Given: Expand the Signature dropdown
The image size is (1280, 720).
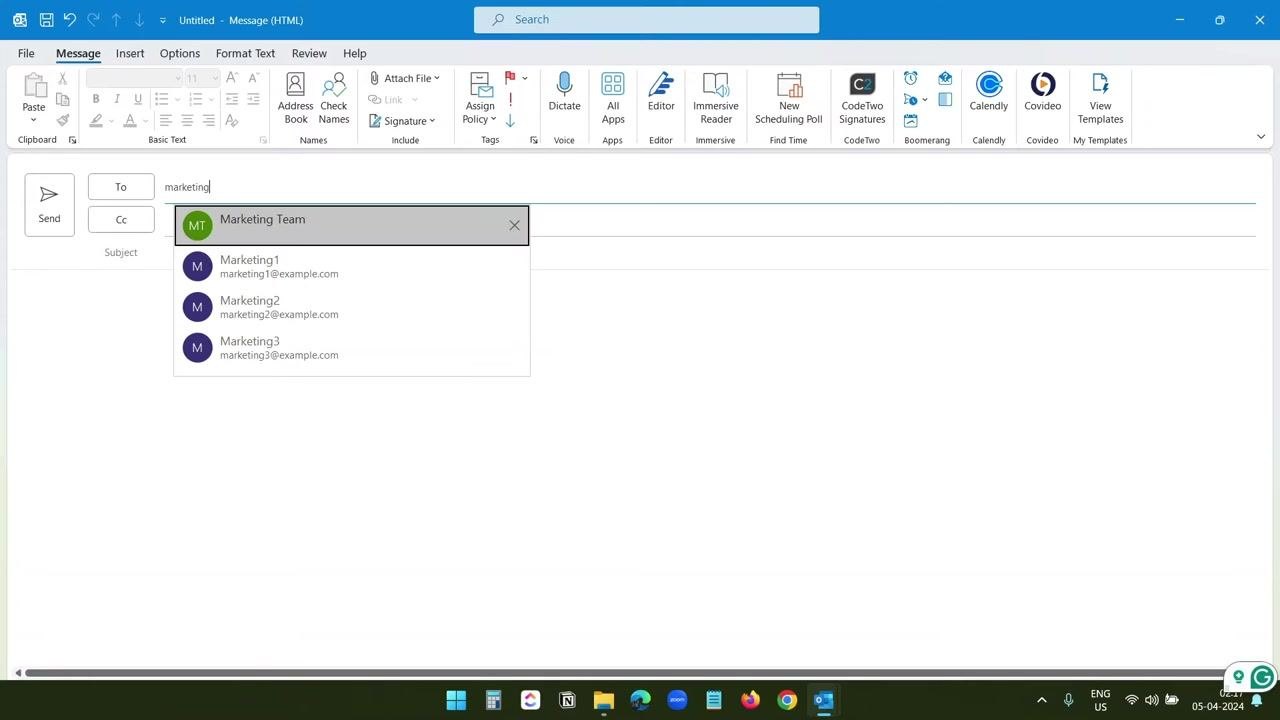Looking at the screenshot, I should (x=432, y=121).
